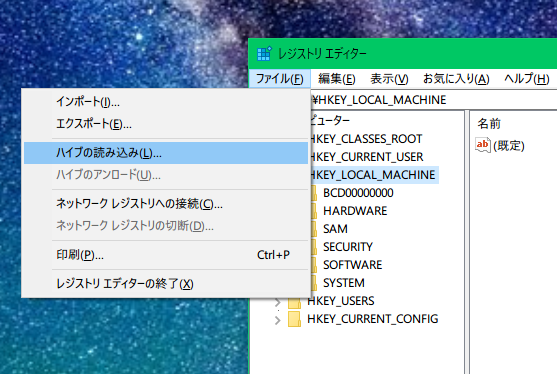Select ネットワーク レジストリへの接続(C)... entry

coord(166,204)
